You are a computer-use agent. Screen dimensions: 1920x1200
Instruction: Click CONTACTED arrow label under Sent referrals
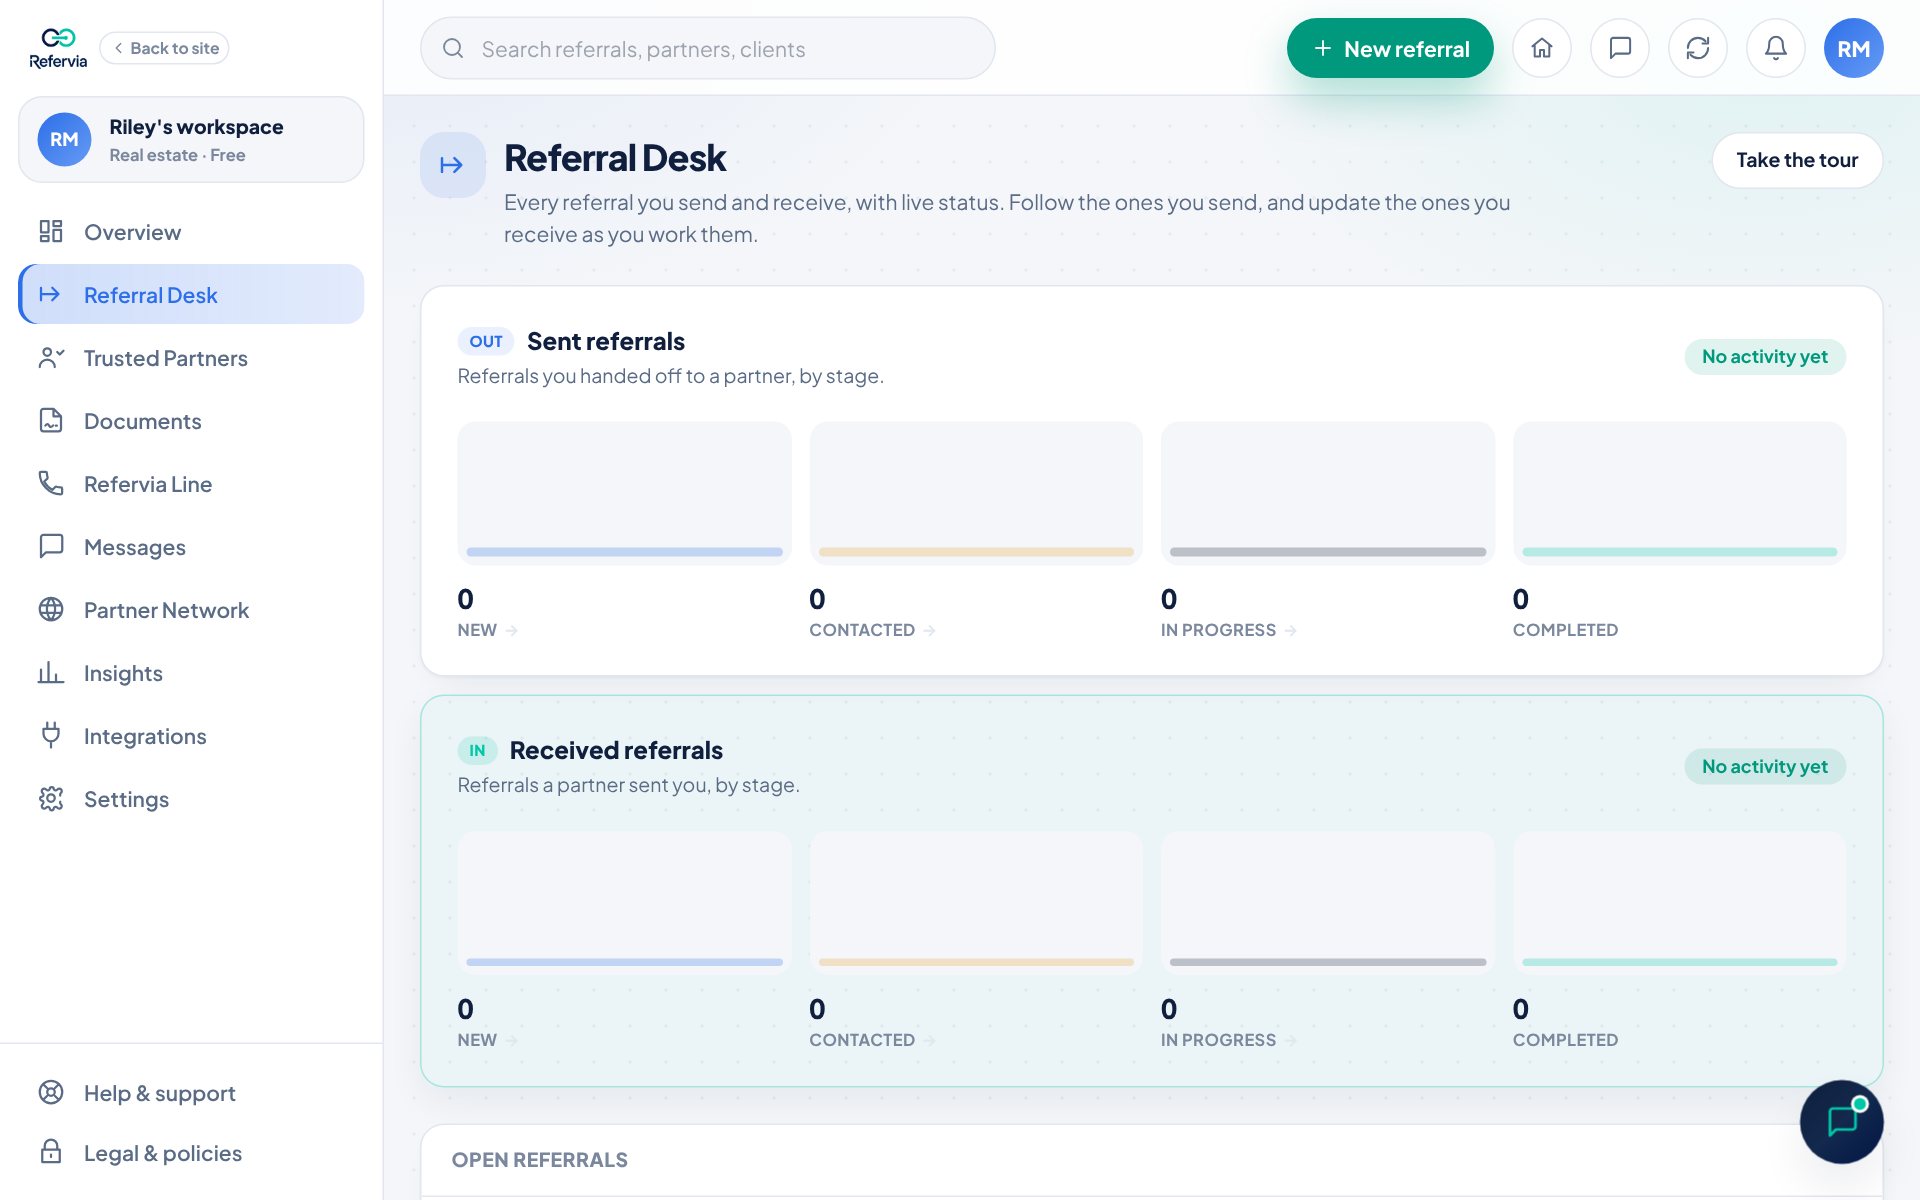tap(873, 630)
